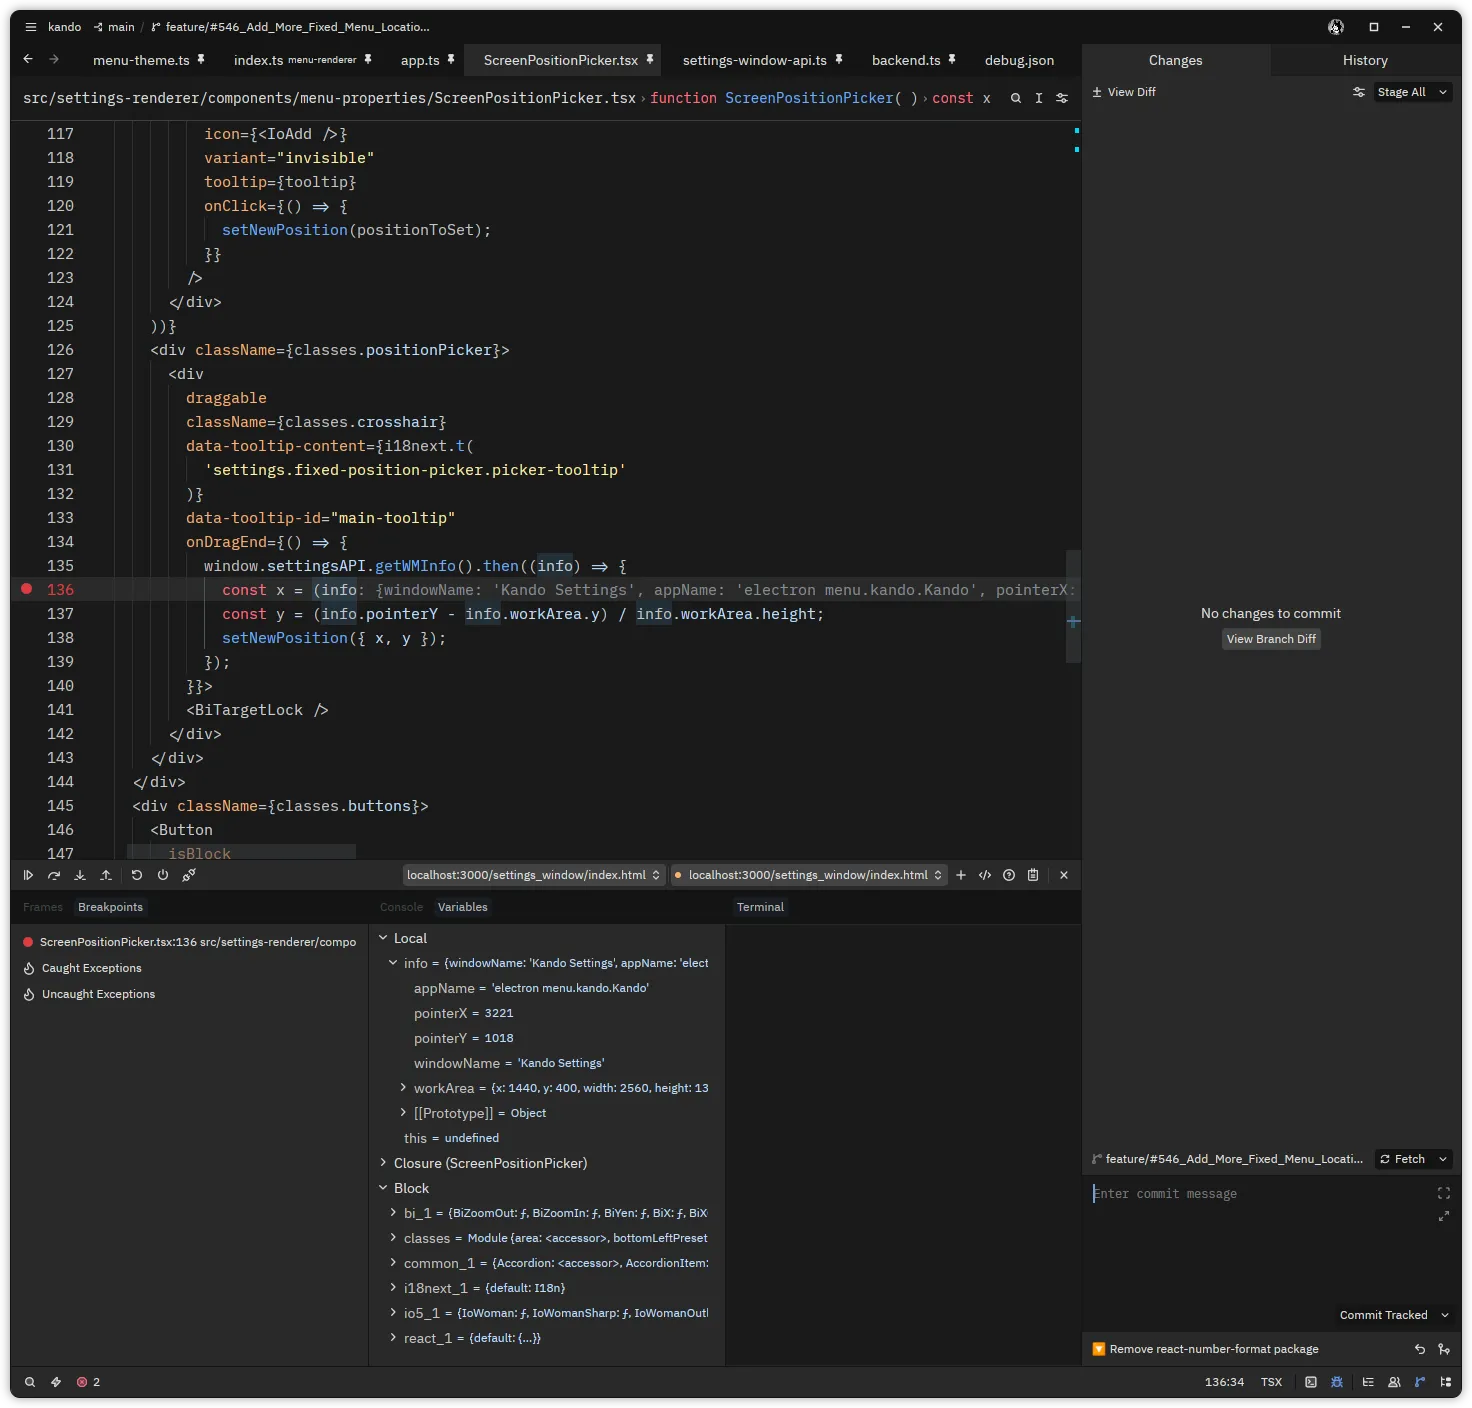Screen dimensions: 1472x1408
Task: Expand the i18next_1 variable
Action: [x=393, y=1288]
